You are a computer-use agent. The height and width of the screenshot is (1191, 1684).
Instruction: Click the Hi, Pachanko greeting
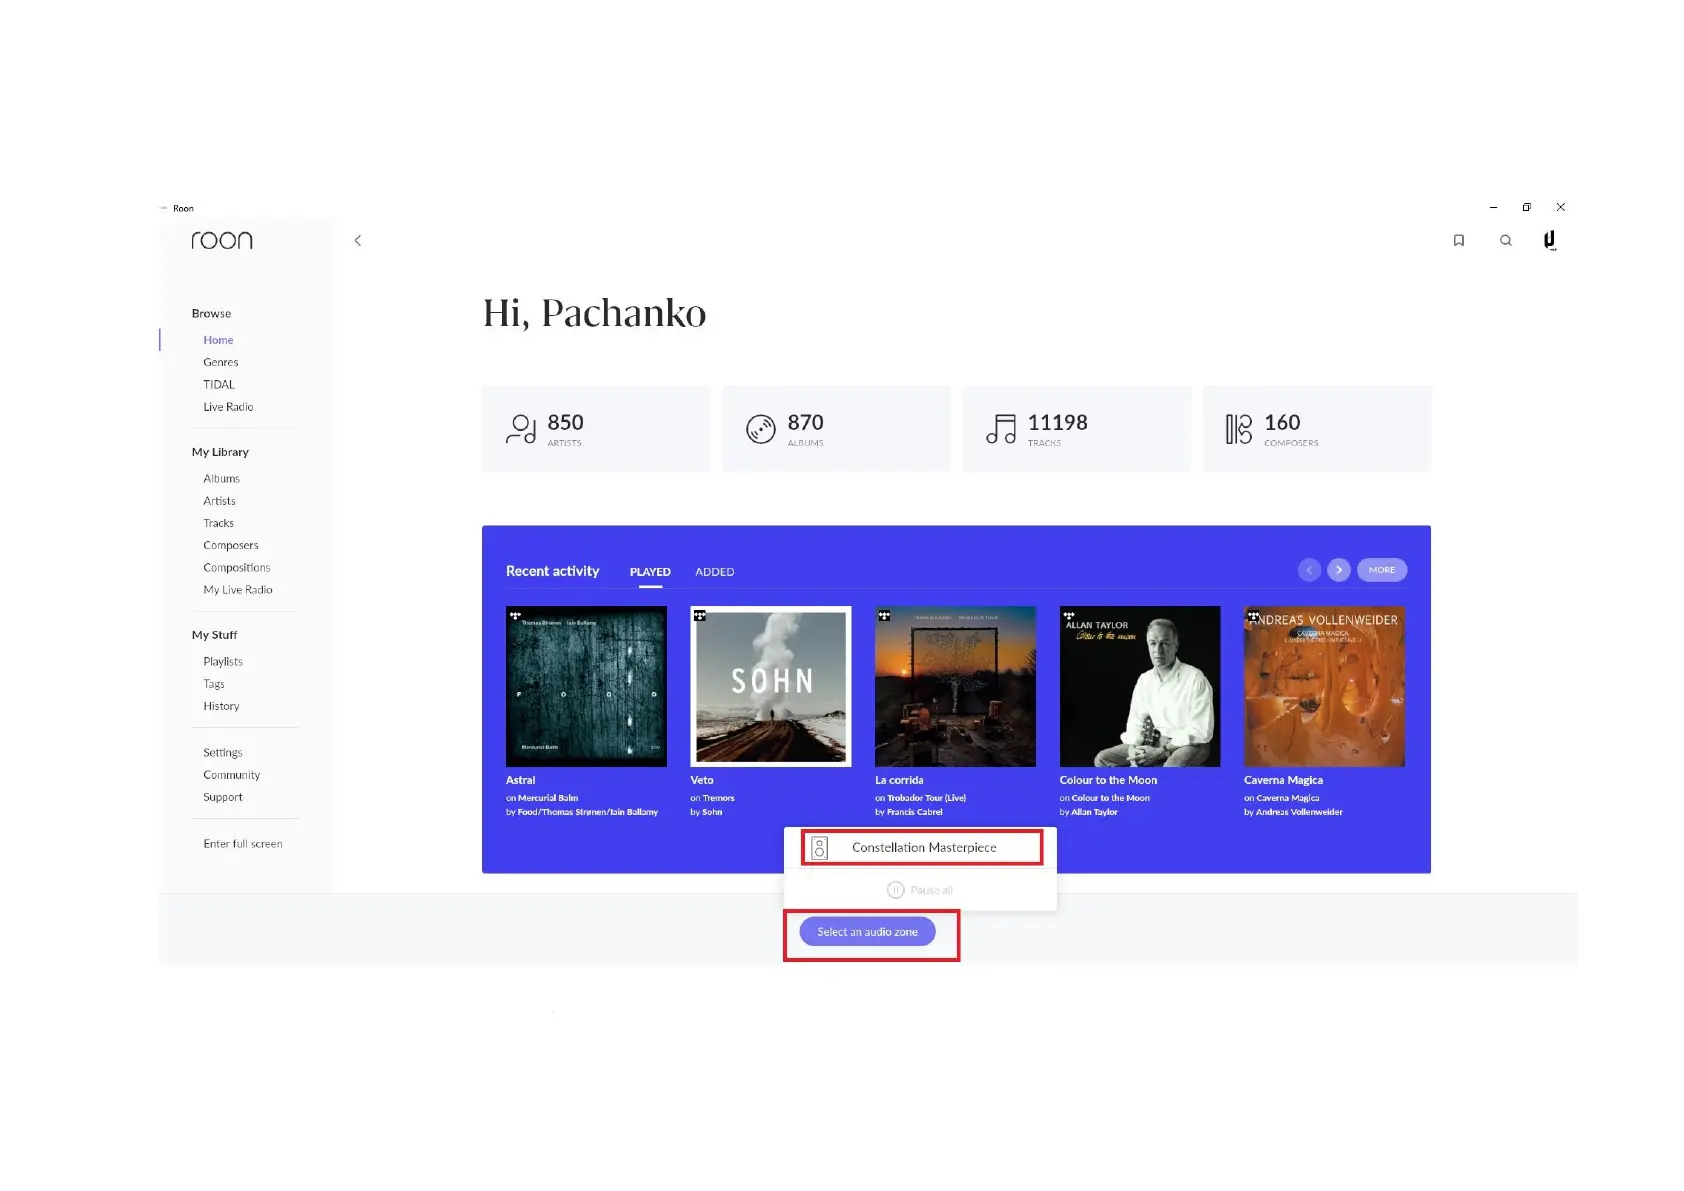point(595,313)
